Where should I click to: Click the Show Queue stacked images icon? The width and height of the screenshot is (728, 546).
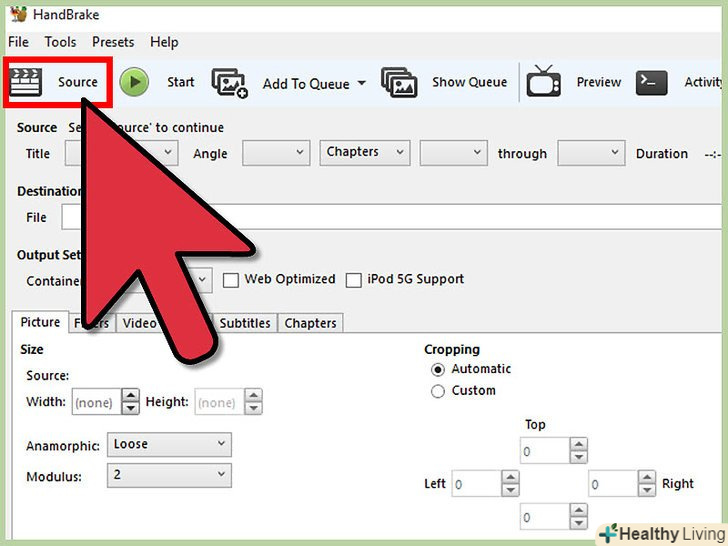[399, 82]
